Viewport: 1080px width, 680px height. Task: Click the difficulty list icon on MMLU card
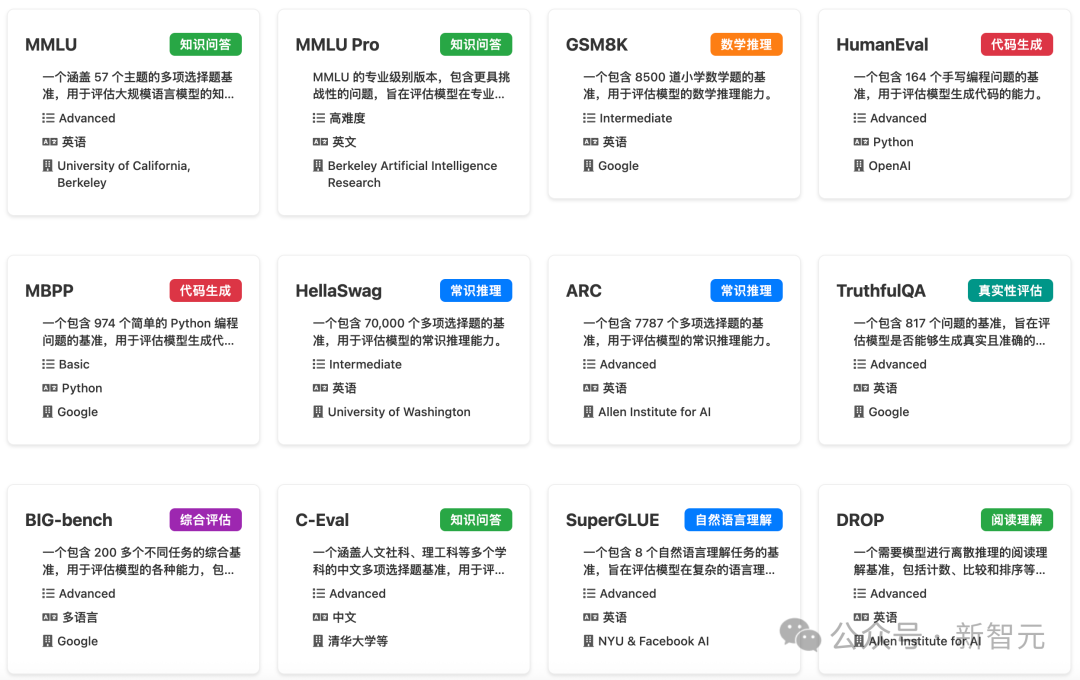point(48,118)
